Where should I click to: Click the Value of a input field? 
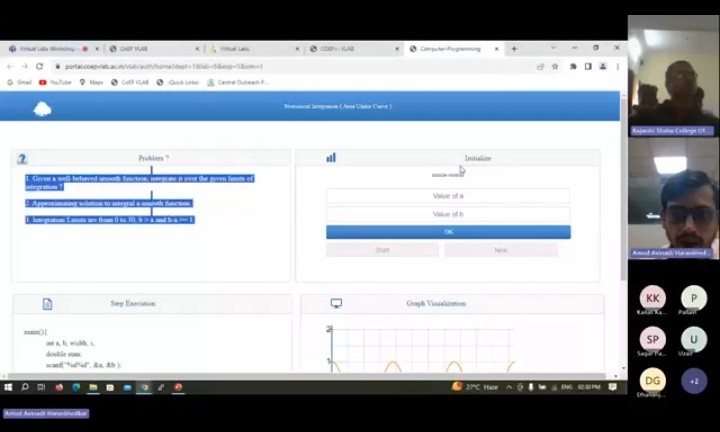(x=448, y=196)
